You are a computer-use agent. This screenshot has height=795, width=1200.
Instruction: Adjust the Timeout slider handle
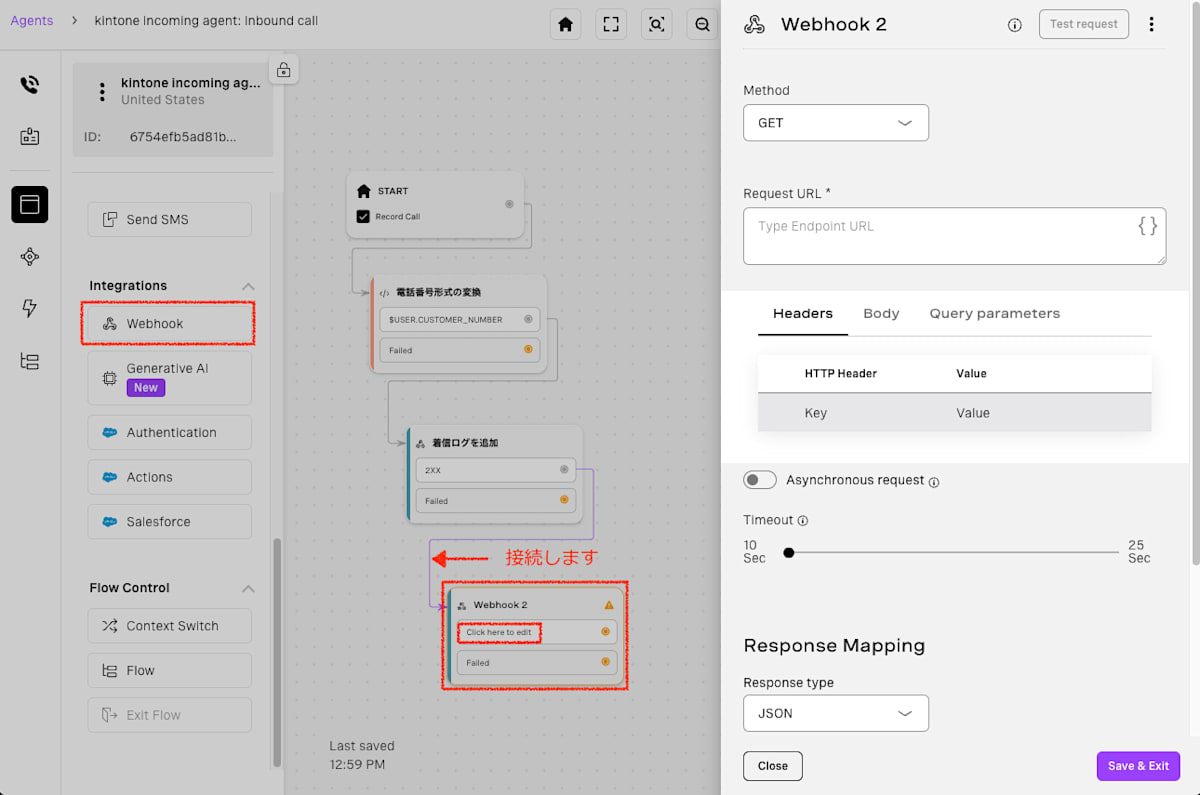789,552
